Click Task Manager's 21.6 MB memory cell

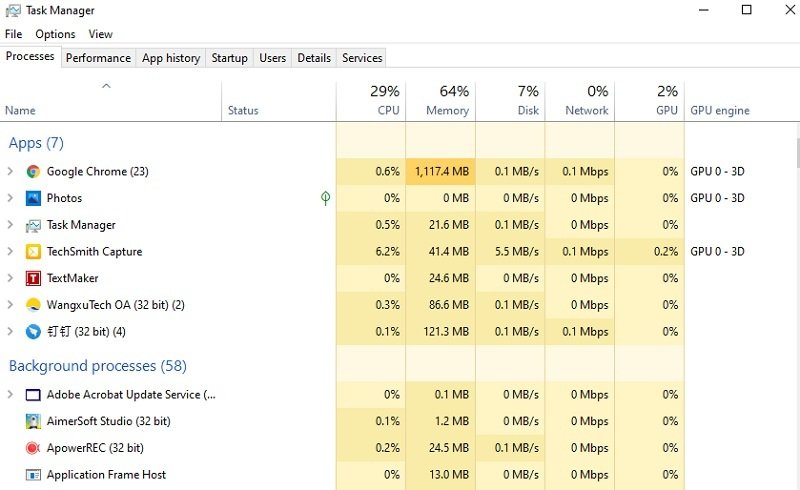pos(441,225)
